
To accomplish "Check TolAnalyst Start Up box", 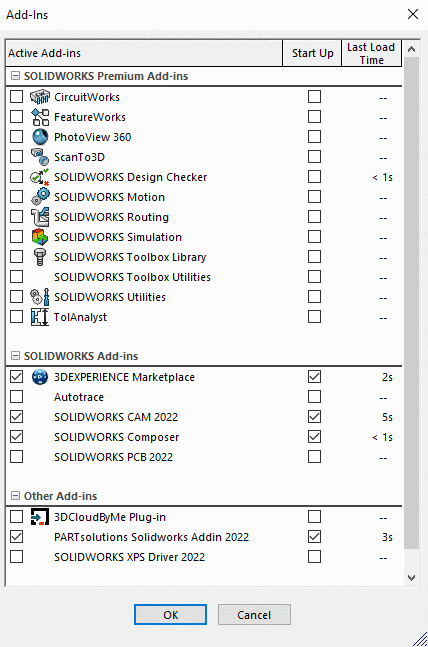I will pos(314,316).
